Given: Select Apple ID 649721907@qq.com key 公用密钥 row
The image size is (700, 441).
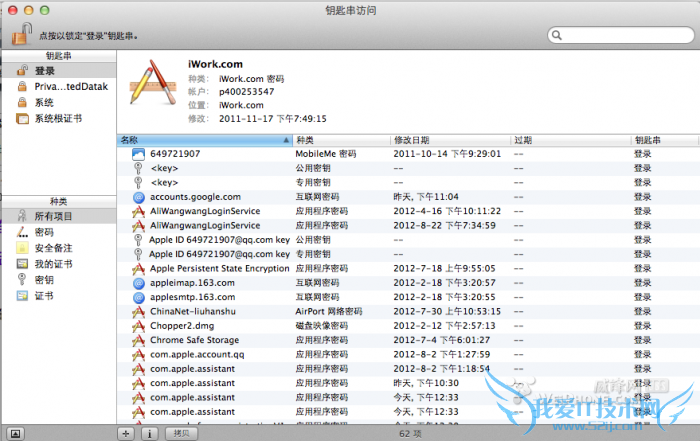Looking at the screenshot, I should click(408, 240).
